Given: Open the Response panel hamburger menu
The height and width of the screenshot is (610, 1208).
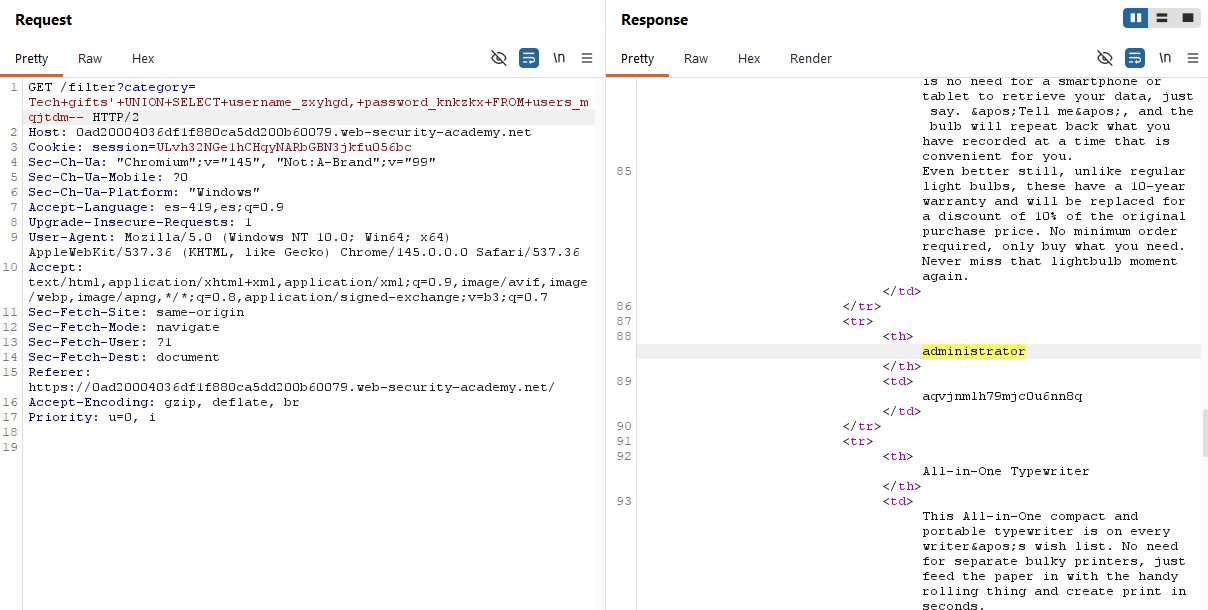Looking at the screenshot, I should pos(1193,58).
